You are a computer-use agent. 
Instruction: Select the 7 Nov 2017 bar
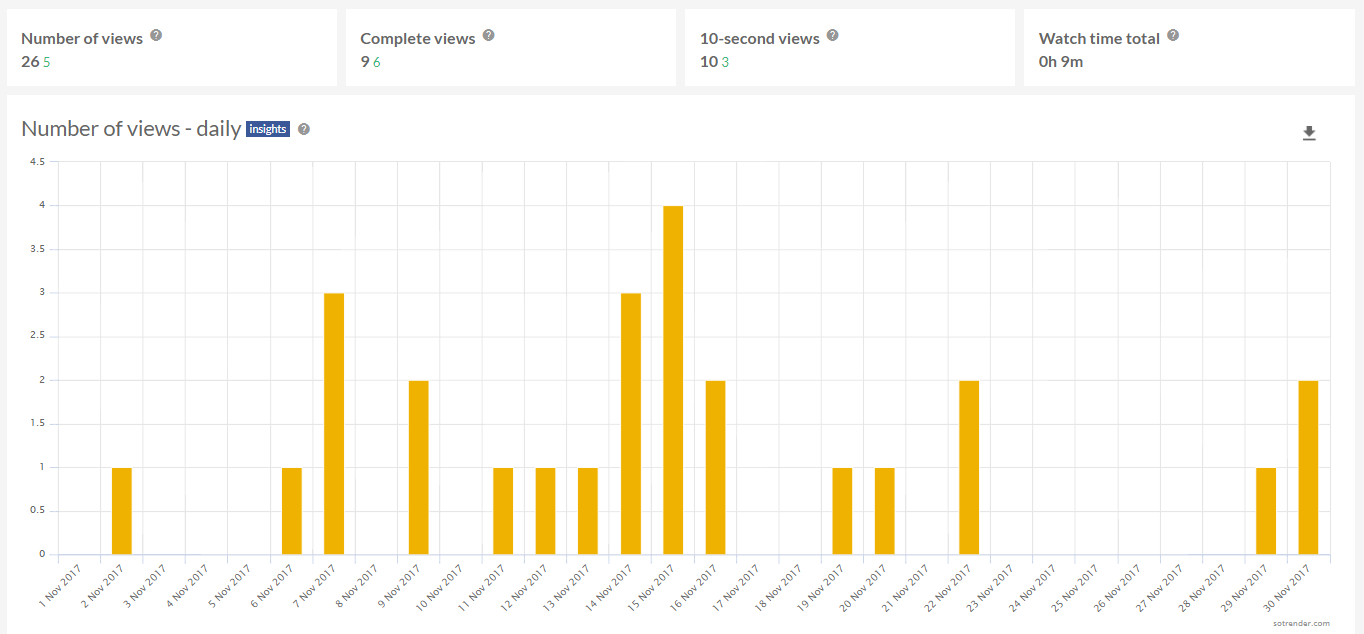(334, 423)
